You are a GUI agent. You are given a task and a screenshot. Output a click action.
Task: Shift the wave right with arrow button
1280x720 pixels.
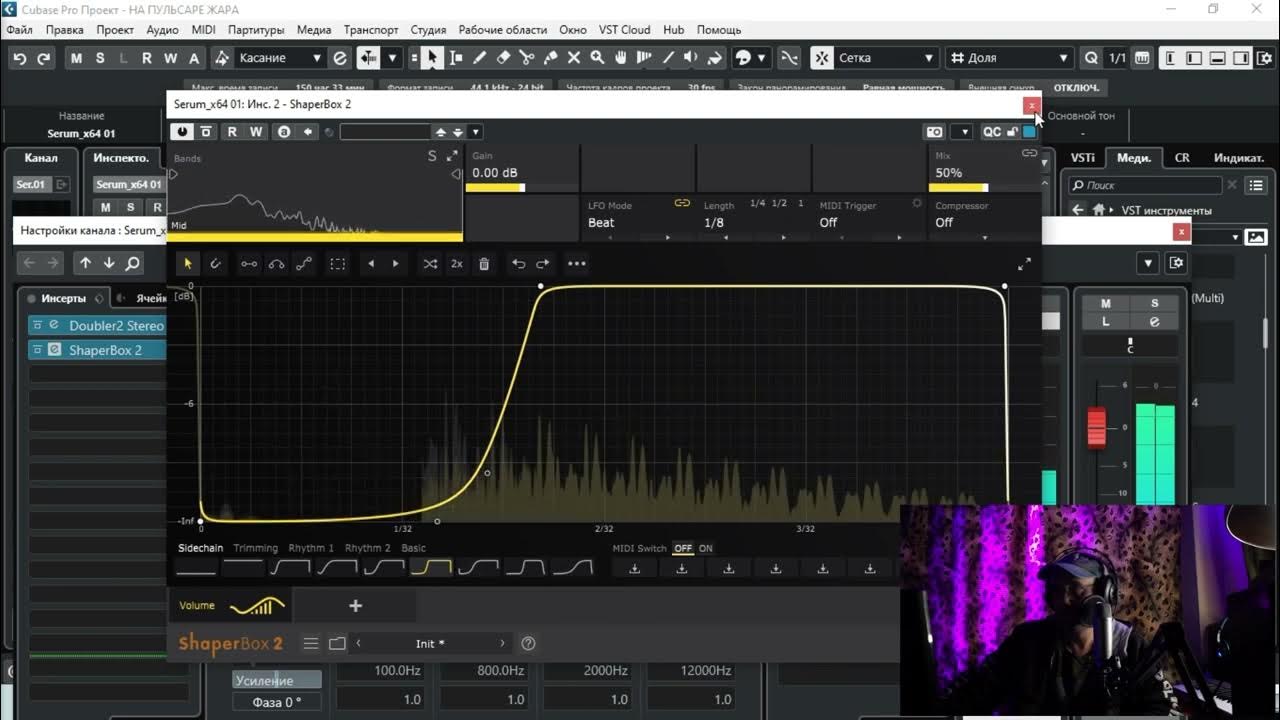coord(395,264)
